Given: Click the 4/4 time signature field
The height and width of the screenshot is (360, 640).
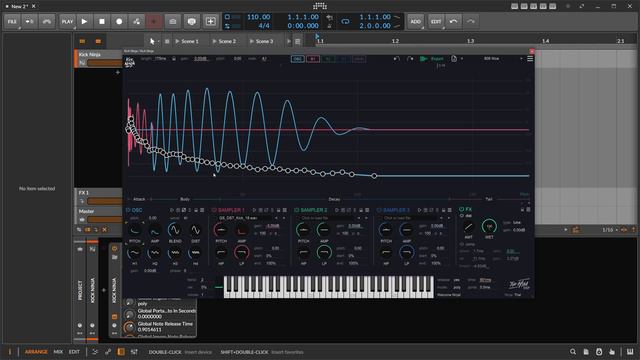Looking at the screenshot, I should pos(264,26).
